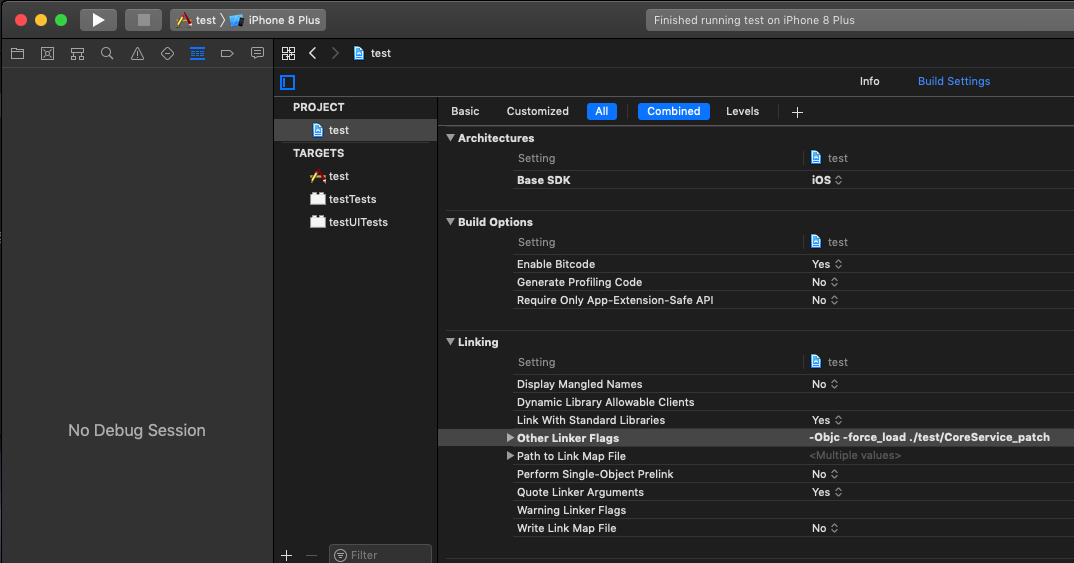Switch to the Info tab

[869, 81]
